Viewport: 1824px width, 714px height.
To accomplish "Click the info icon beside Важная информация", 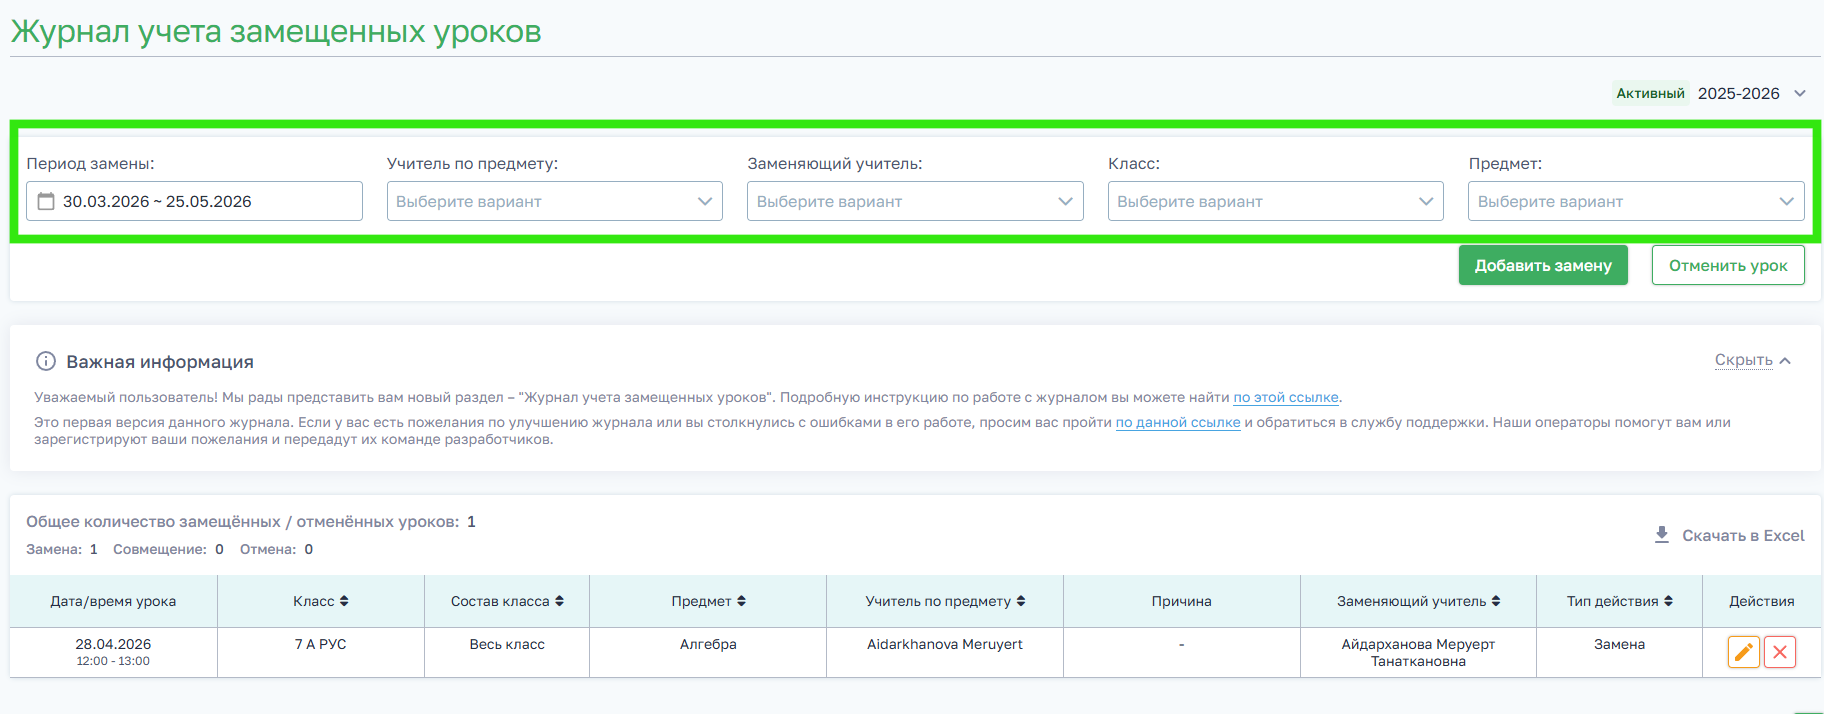I will click(x=46, y=361).
